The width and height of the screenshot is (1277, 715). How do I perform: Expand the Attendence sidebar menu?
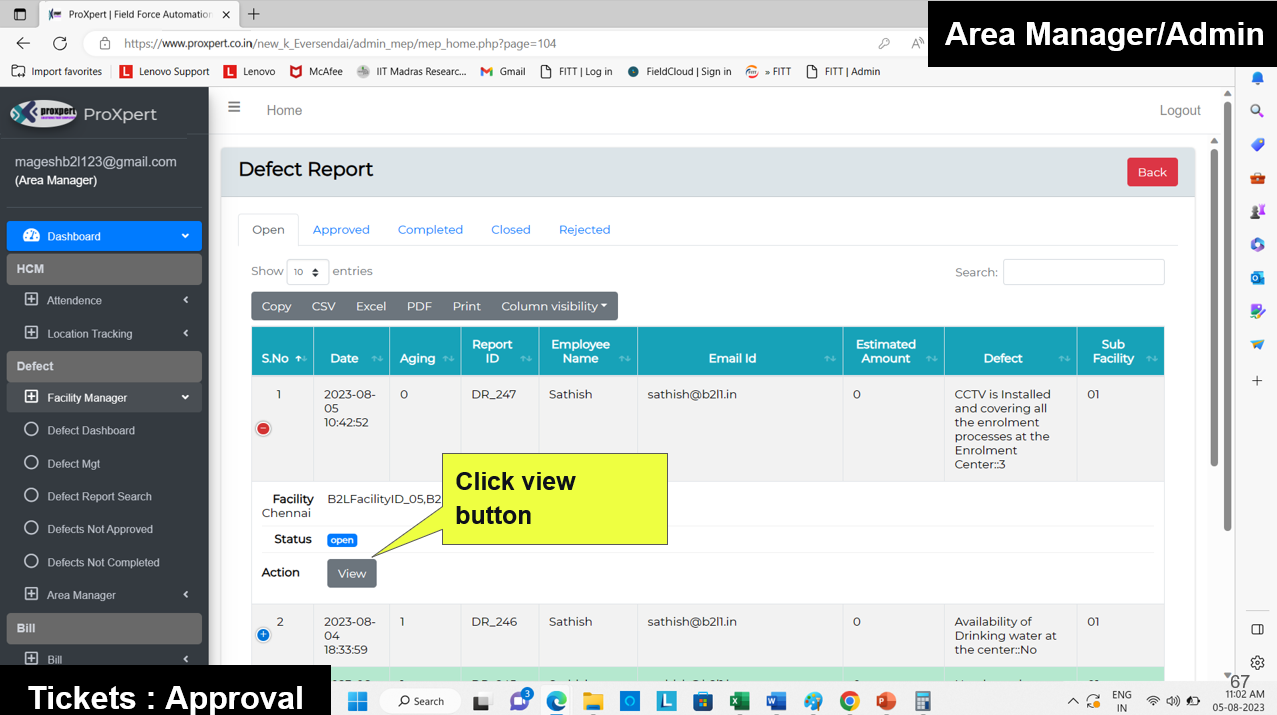point(74,300)
